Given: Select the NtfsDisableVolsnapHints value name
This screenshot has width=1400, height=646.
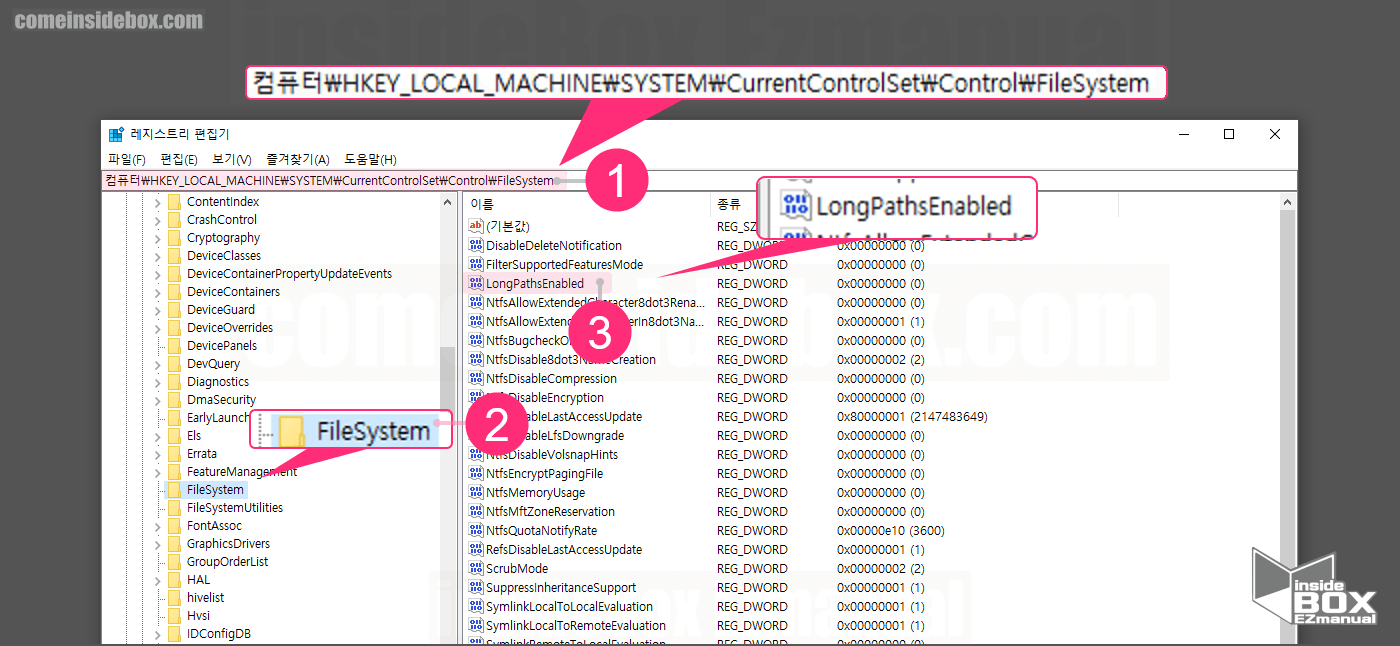Looking at the screenshot, I should 551,455.
